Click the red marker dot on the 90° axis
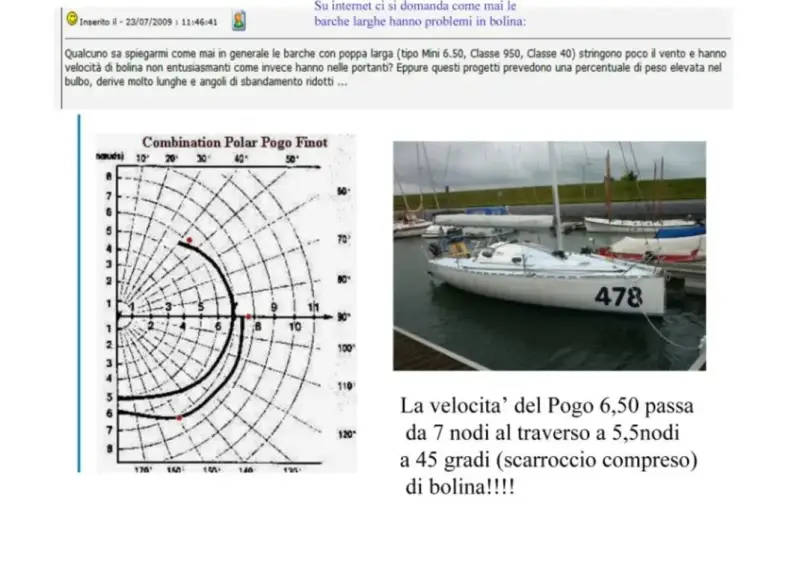Screen dimensions: 800x568 [x=248, y=317]
